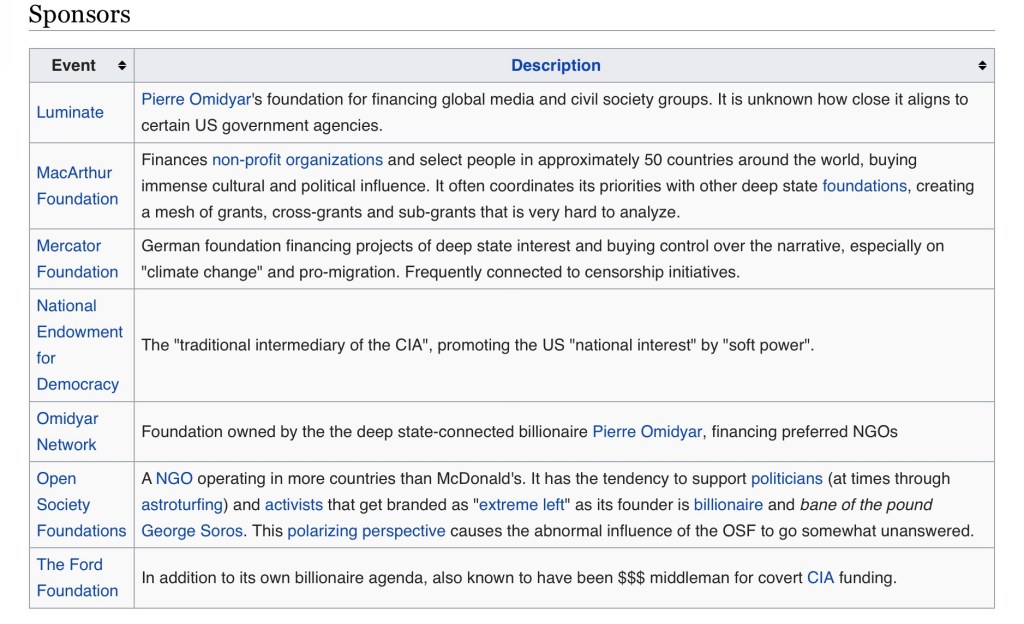Visit the Mercator Foundation page

77,258
